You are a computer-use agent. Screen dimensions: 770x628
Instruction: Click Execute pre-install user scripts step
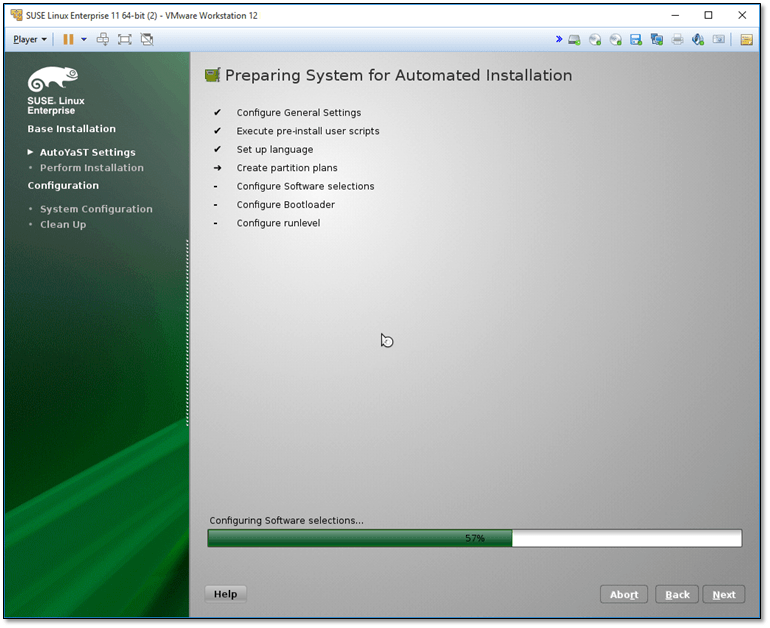308,131
